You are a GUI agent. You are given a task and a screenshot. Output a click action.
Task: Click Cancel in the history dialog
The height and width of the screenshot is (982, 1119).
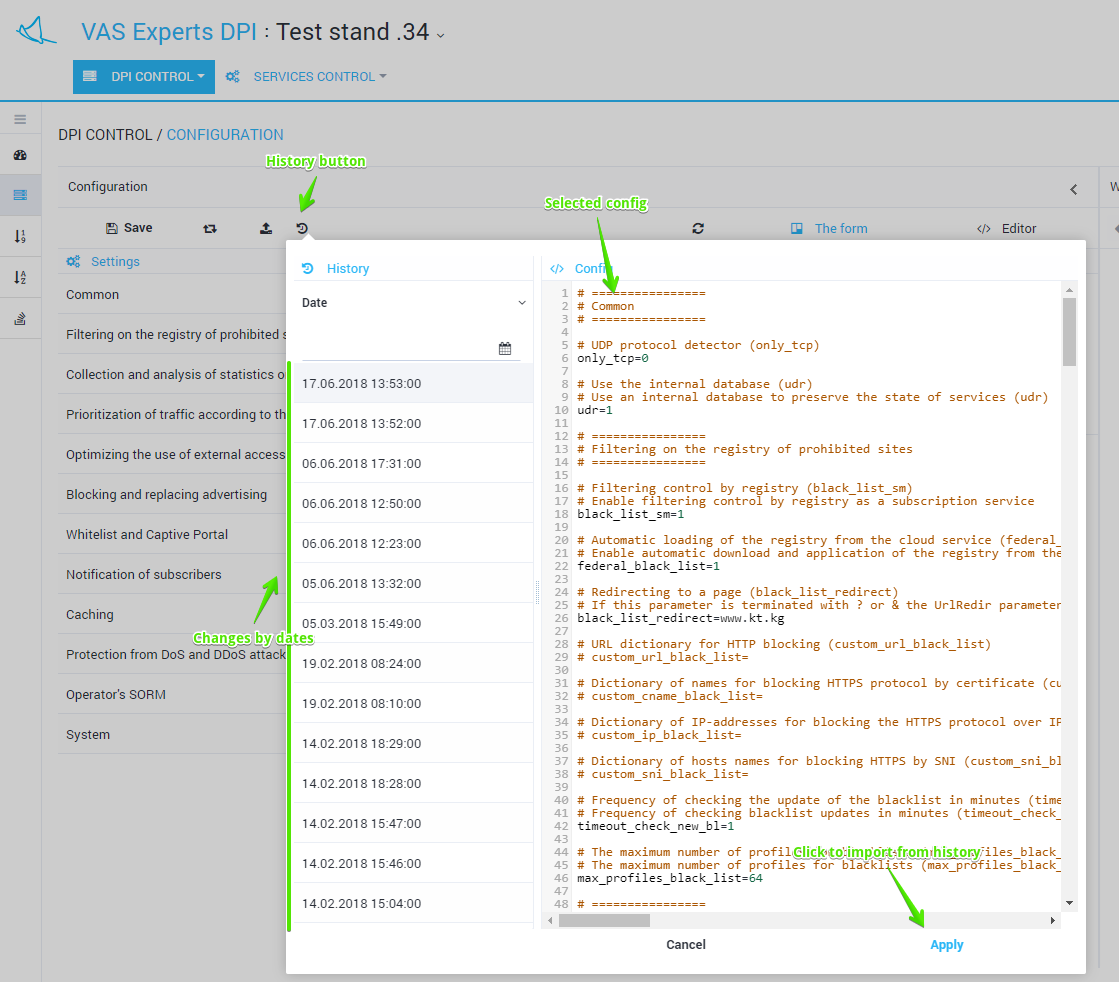click(x=686, y=945)
